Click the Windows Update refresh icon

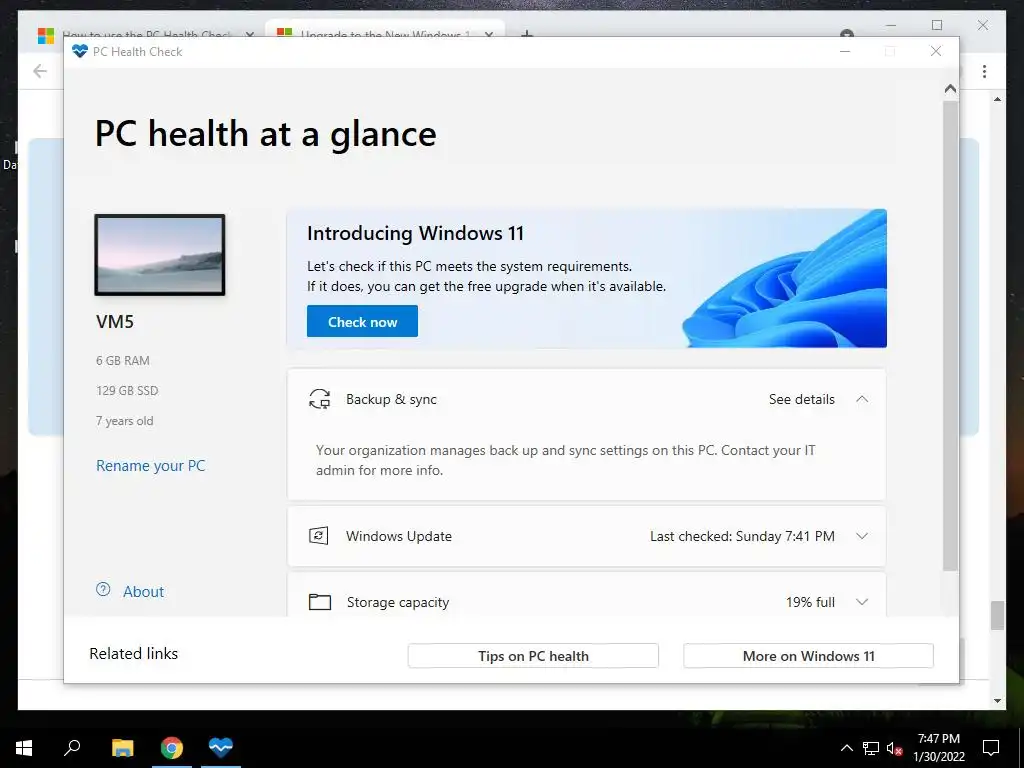[319, 536]
